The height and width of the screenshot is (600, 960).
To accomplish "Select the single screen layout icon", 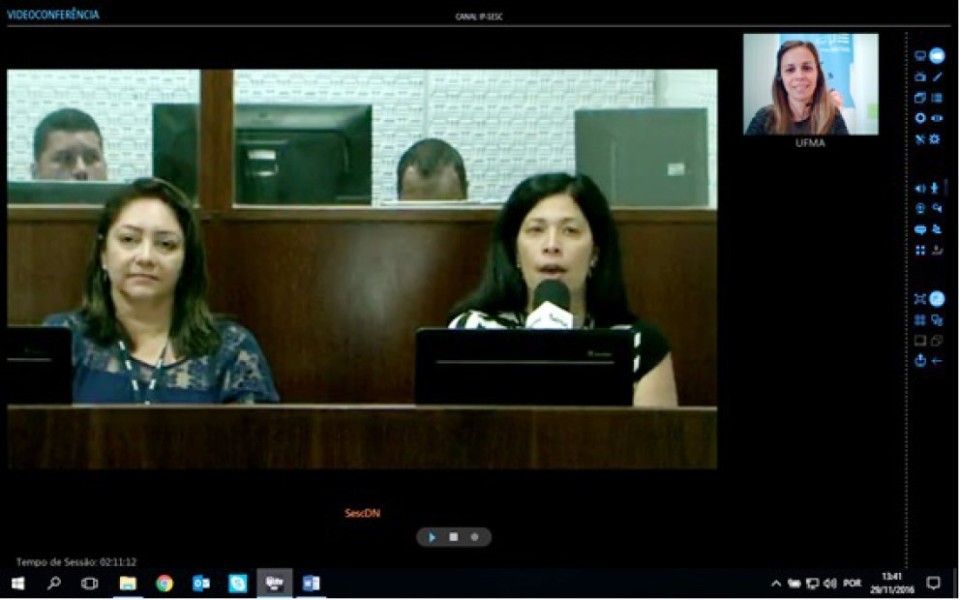I will (x=920, y=340).
